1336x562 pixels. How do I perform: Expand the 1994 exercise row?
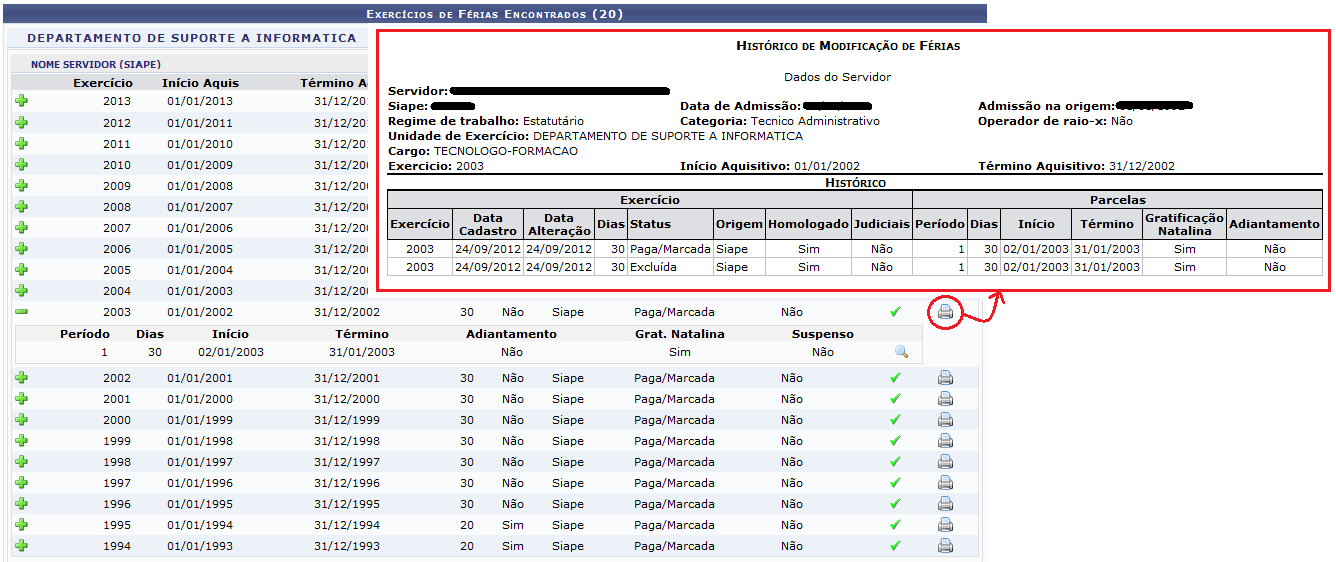(x=21, y=545)
